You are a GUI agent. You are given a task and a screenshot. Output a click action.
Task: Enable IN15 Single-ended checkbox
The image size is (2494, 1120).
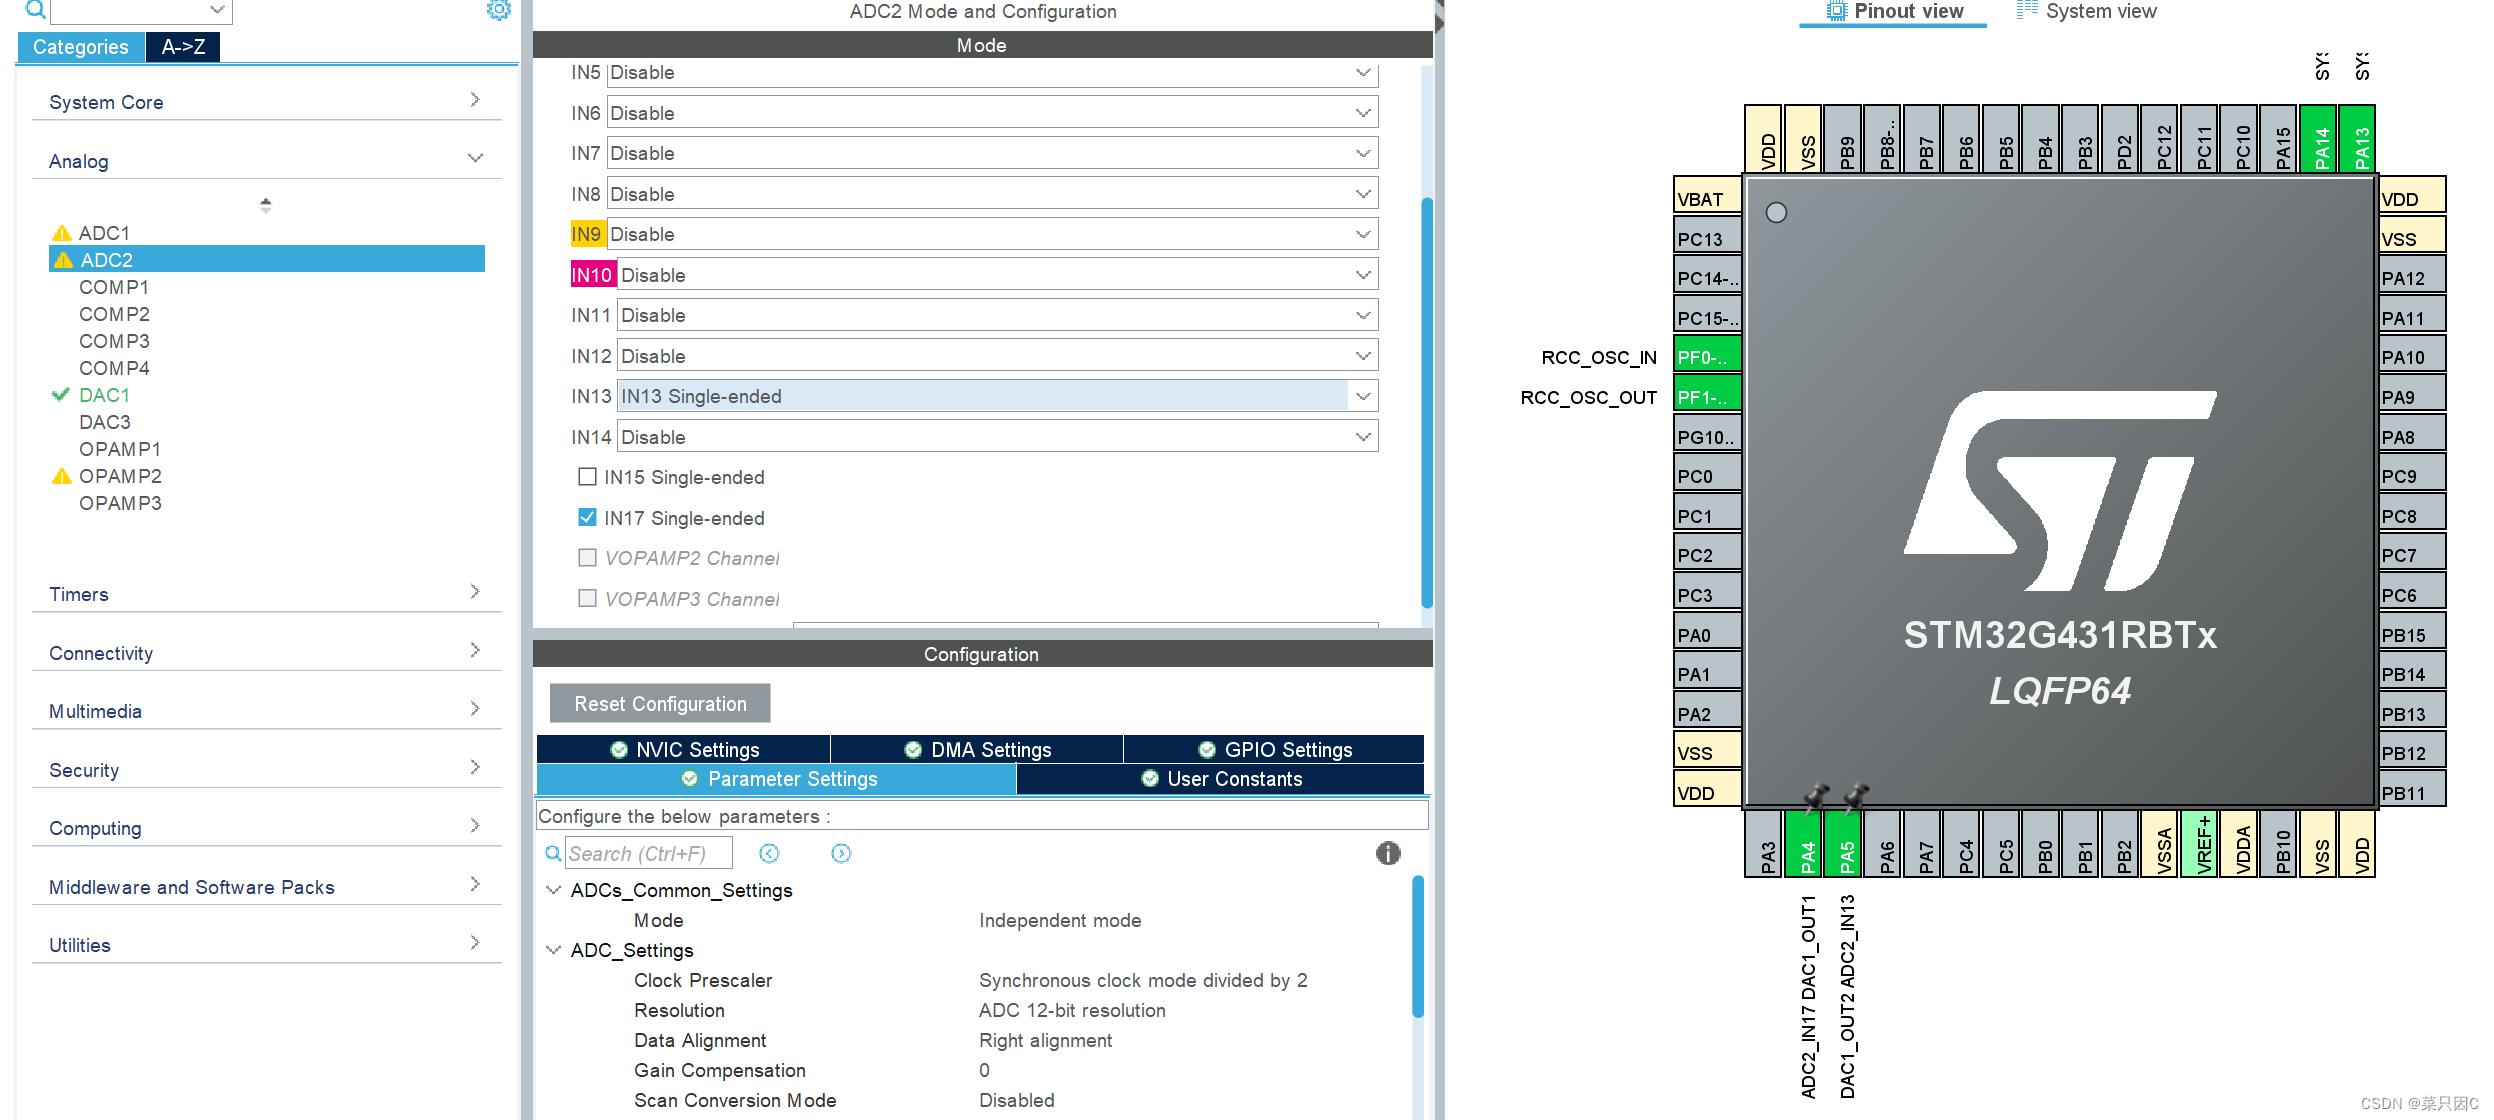point(588,477)
